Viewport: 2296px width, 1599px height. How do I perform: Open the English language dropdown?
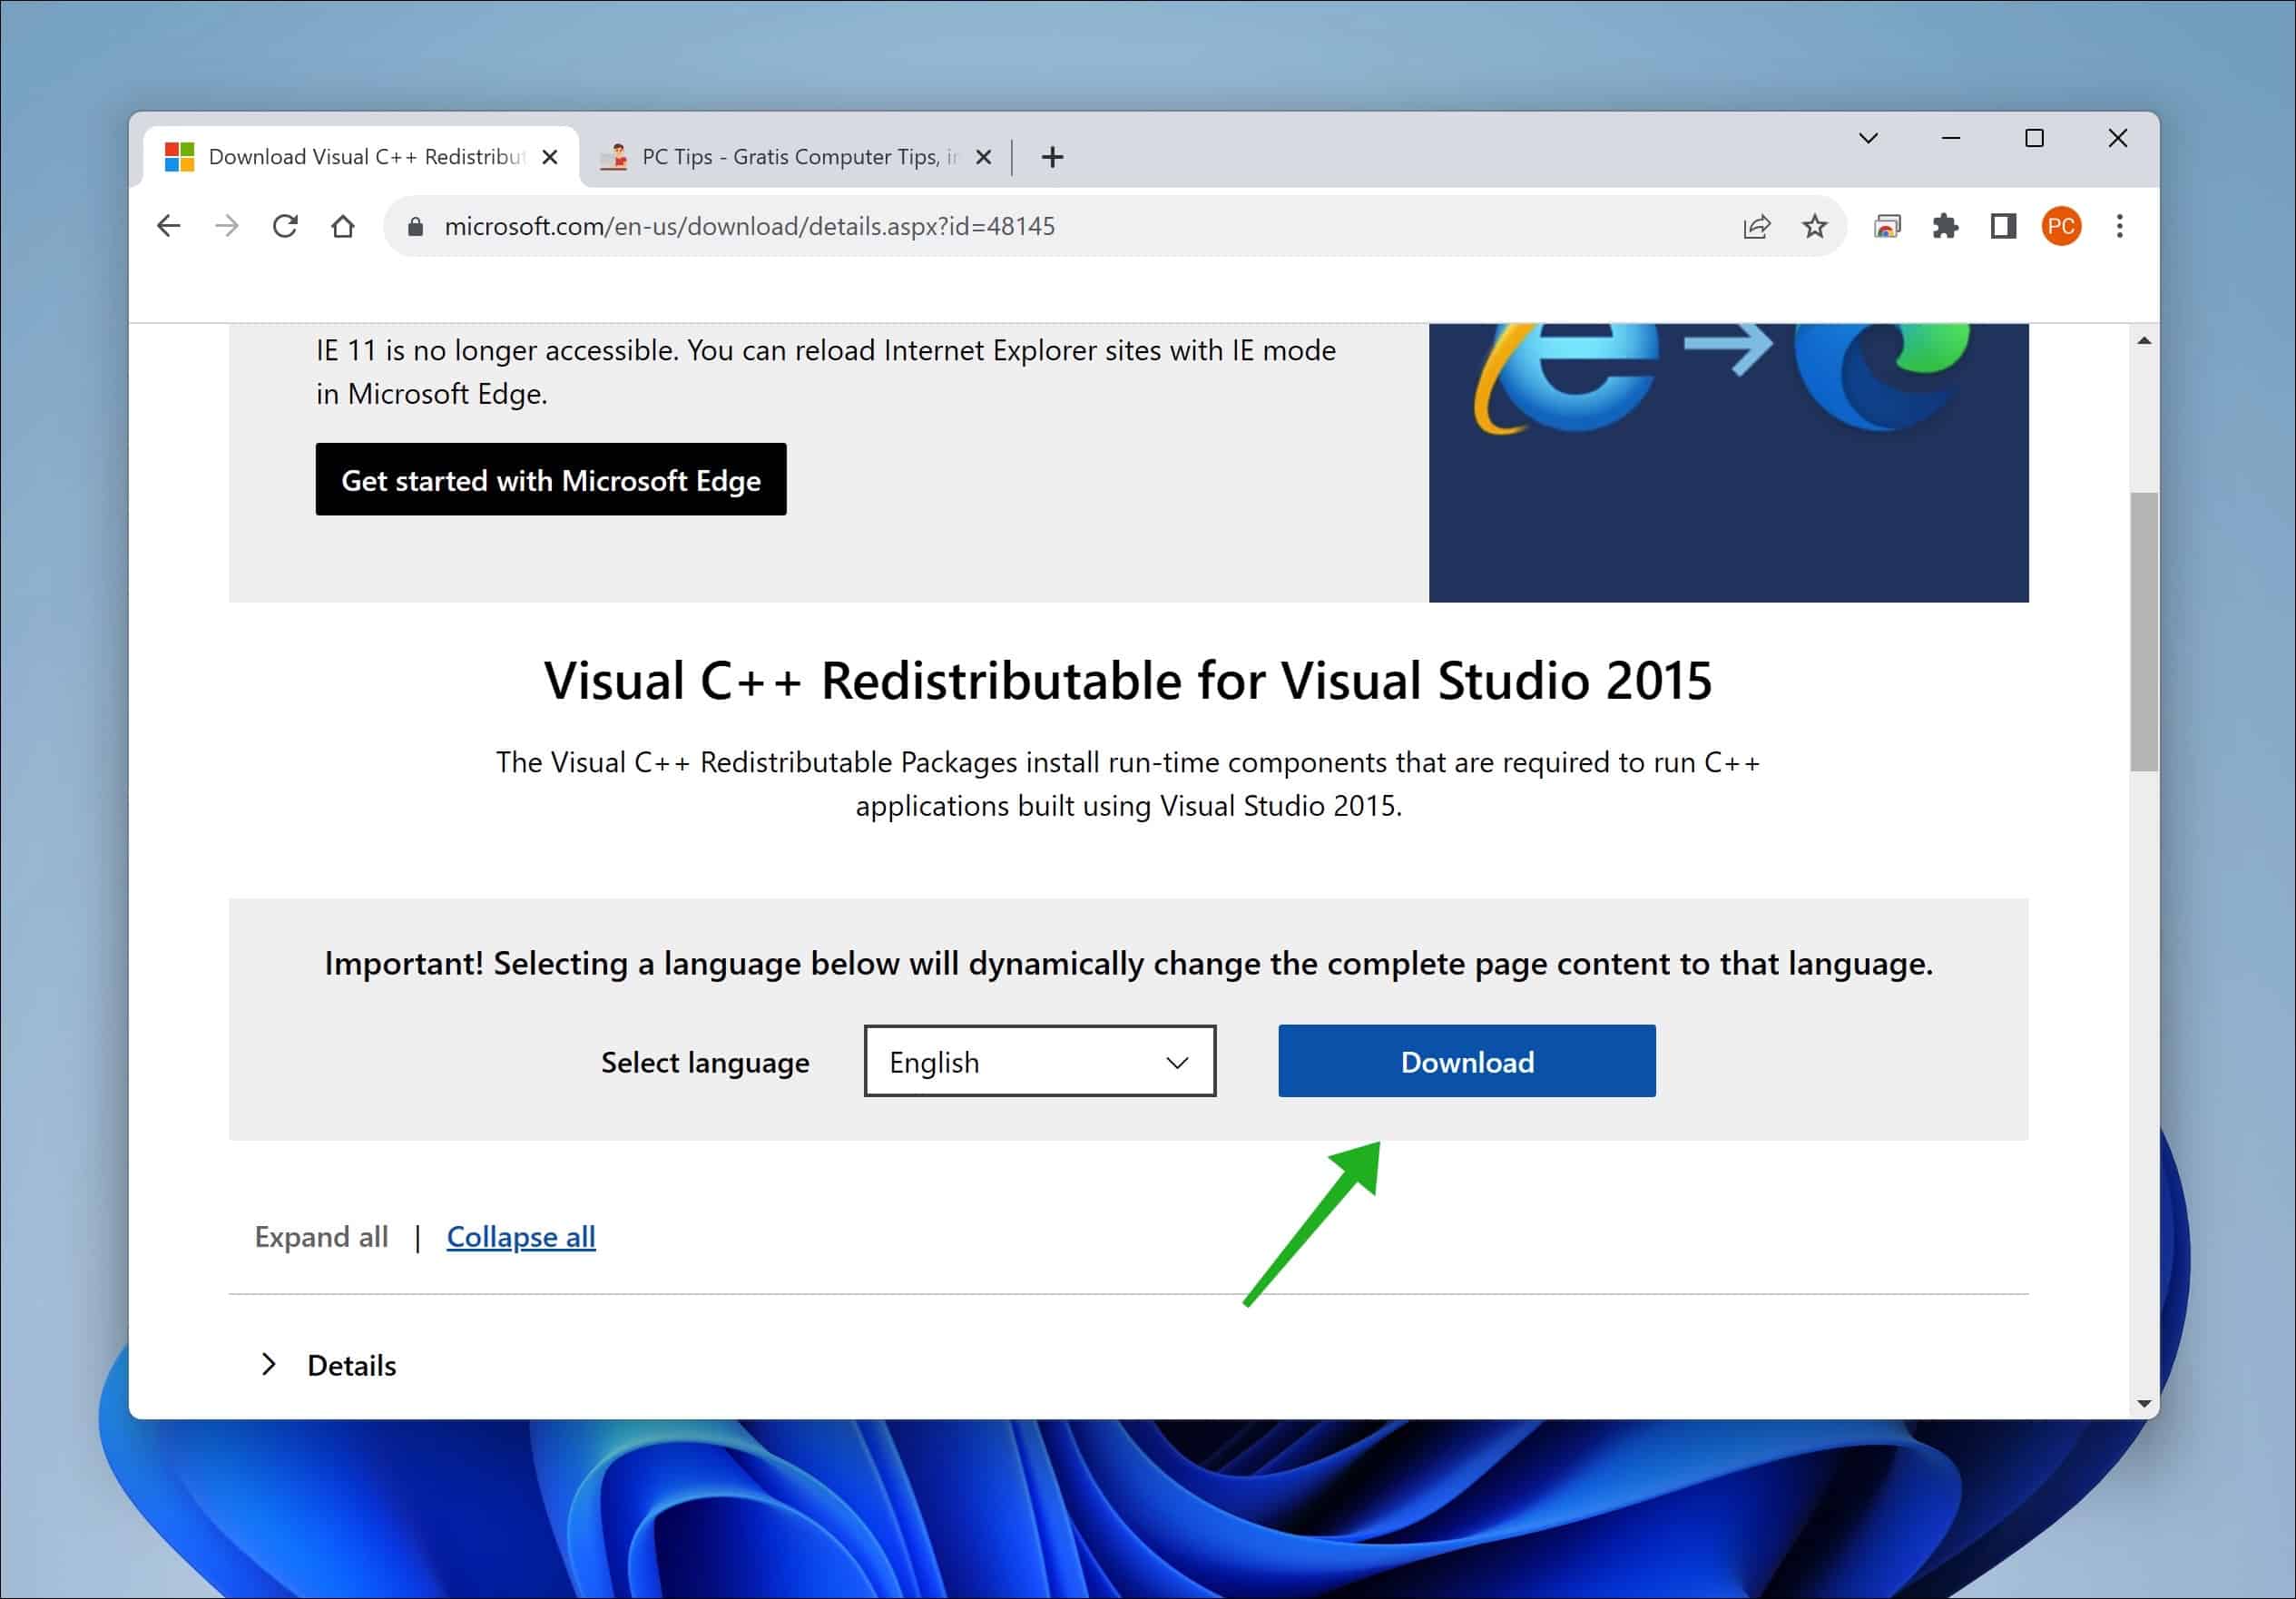point(1039,1061)
